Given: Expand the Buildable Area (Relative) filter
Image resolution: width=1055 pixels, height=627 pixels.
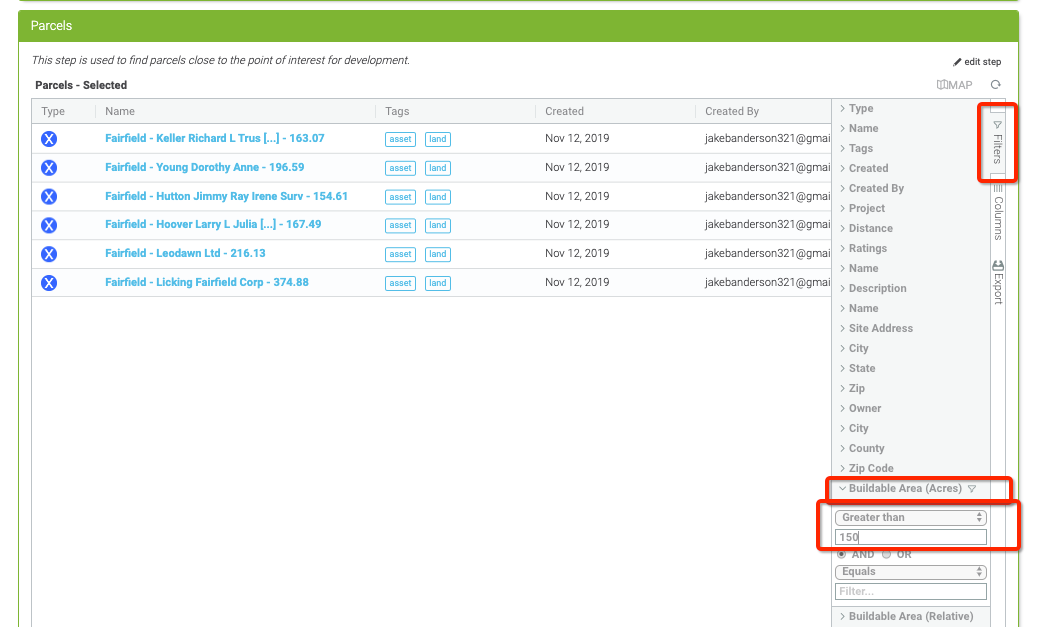Looking at the screenshot, I should click(906, 616).
